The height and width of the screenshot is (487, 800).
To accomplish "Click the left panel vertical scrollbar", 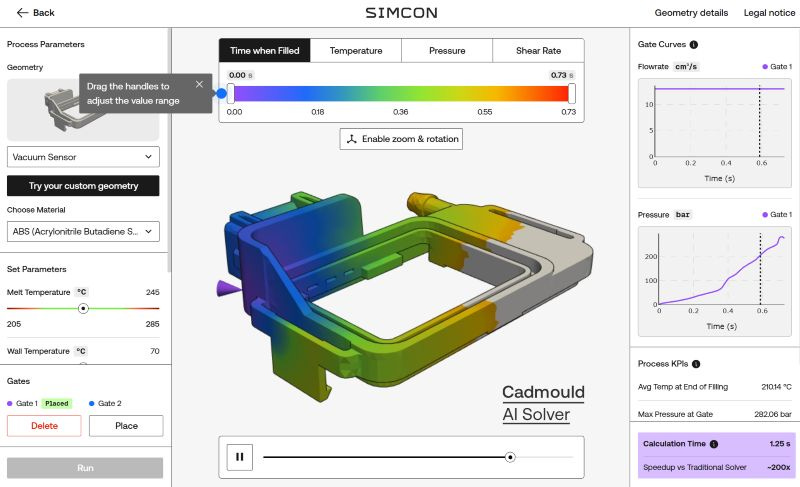I will click(x=169, y=150).
